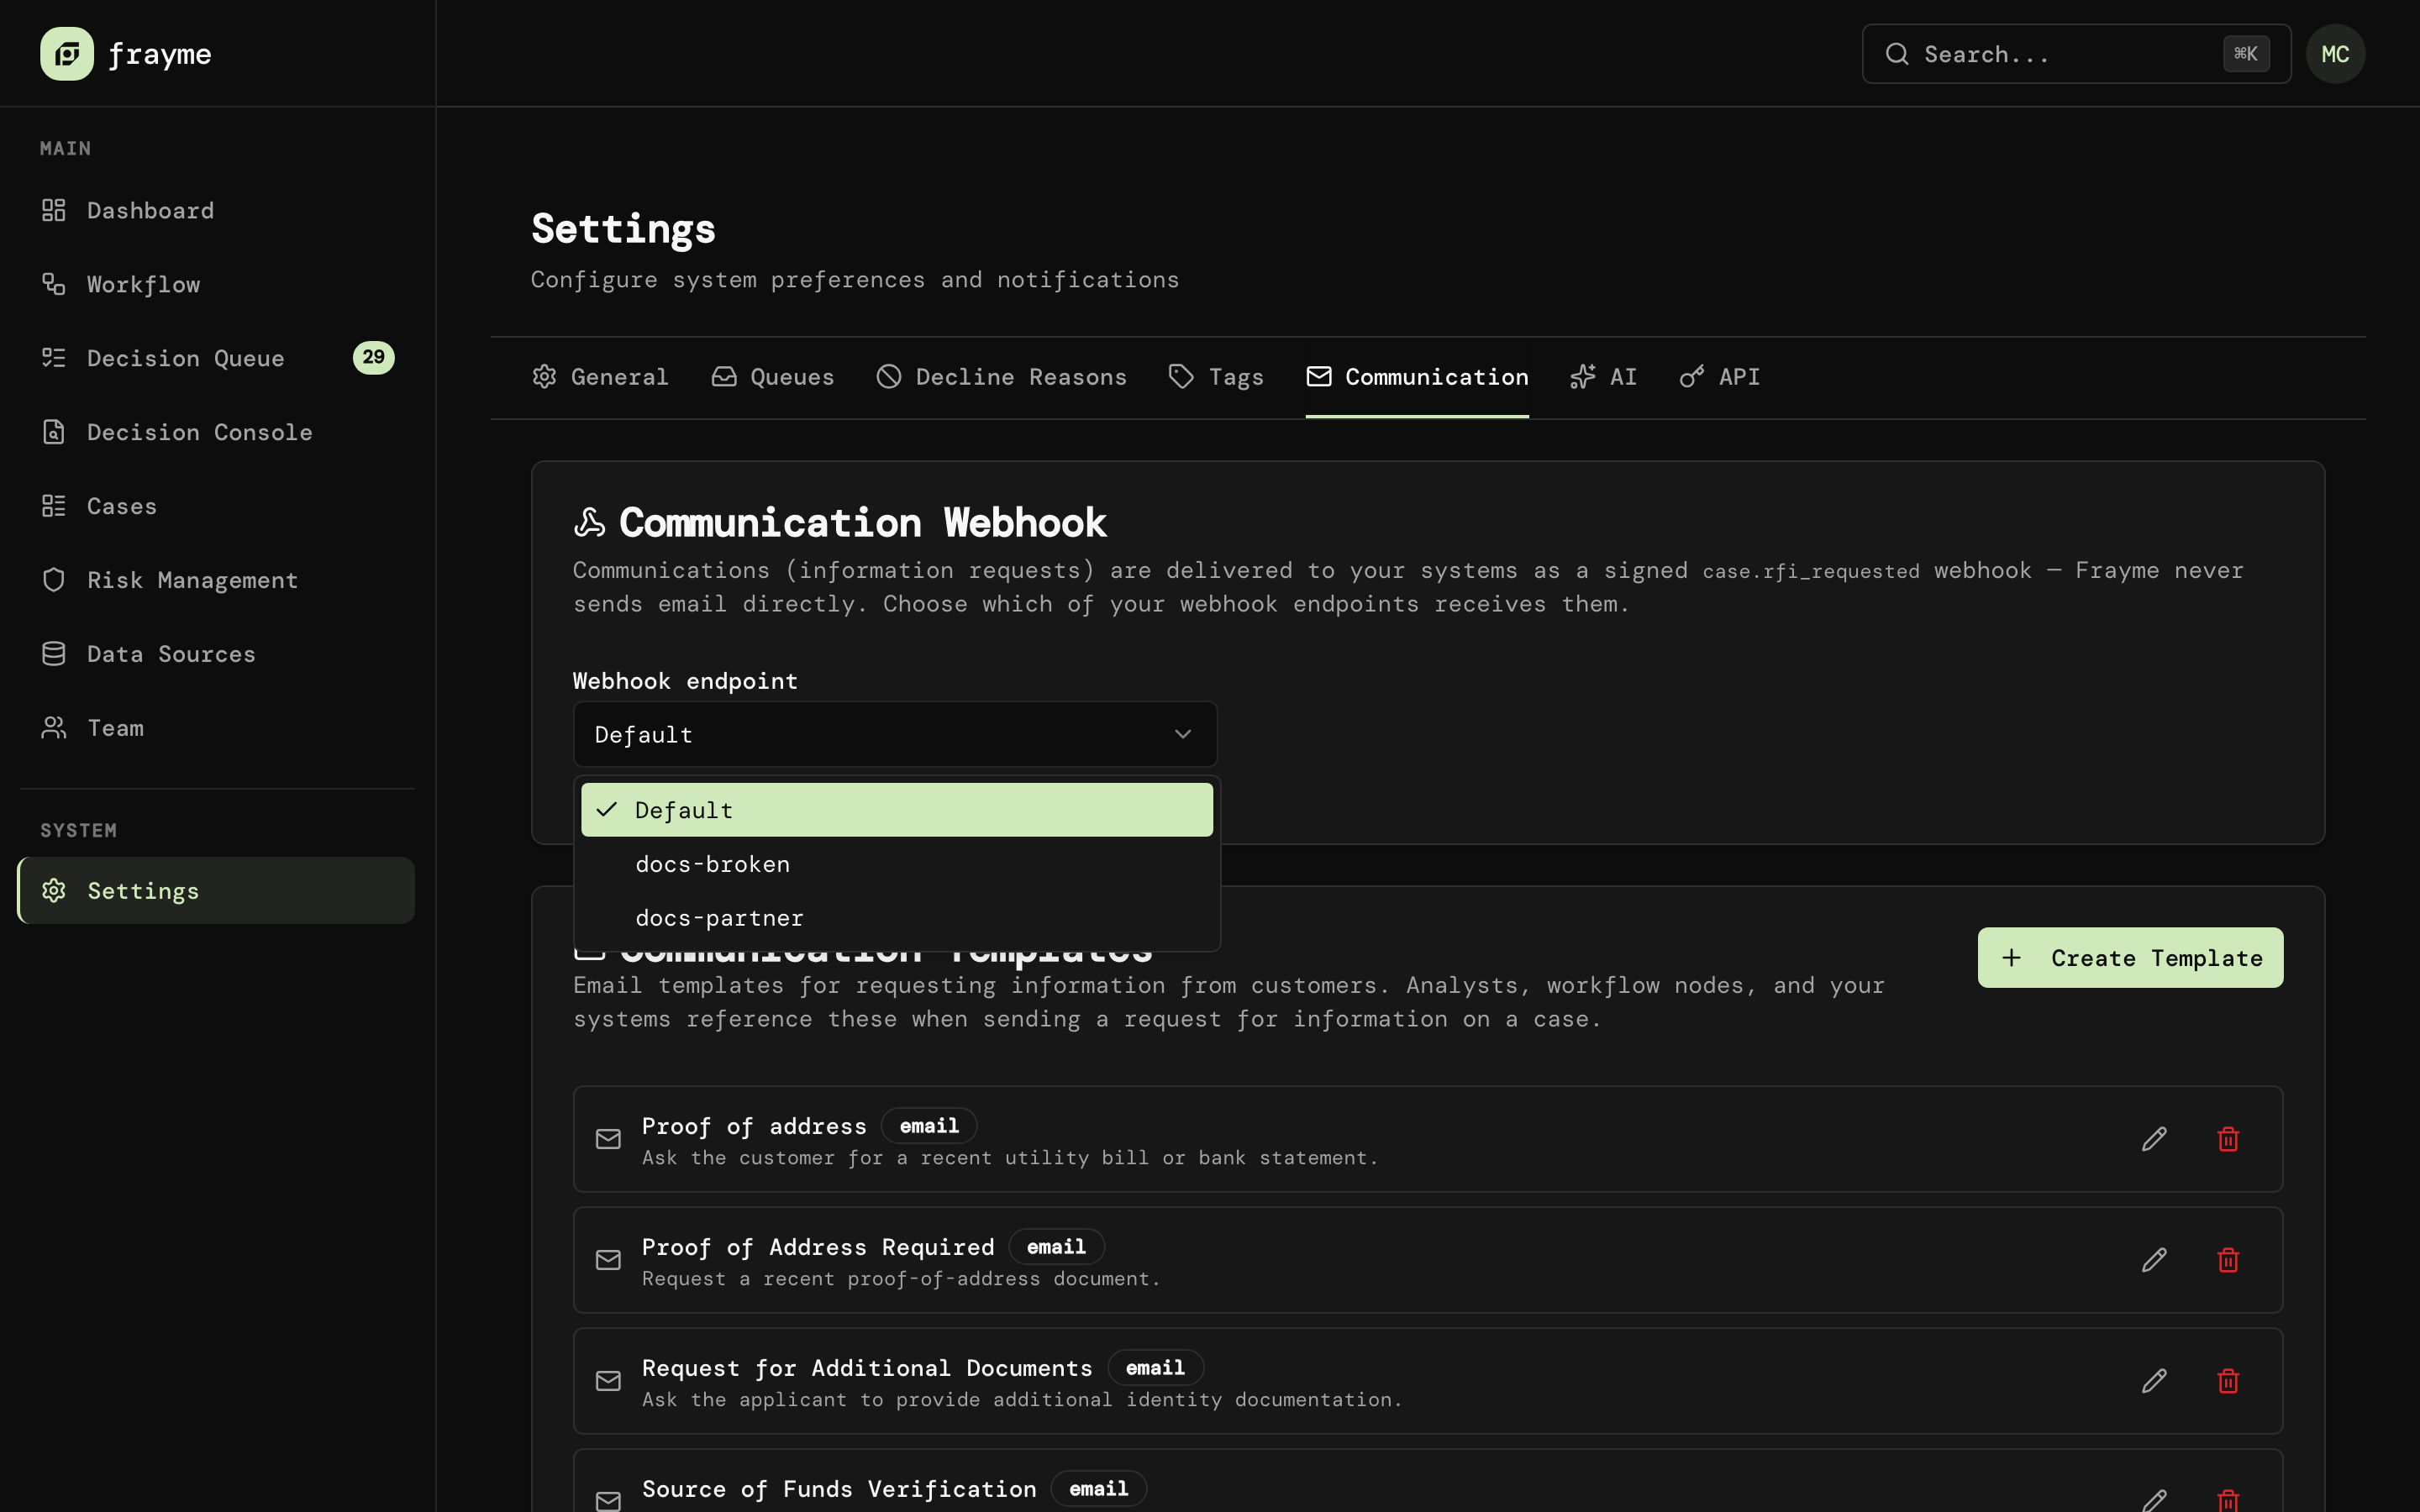Click mail icon of Proof of Address Required

click(x=608, y=1260)
